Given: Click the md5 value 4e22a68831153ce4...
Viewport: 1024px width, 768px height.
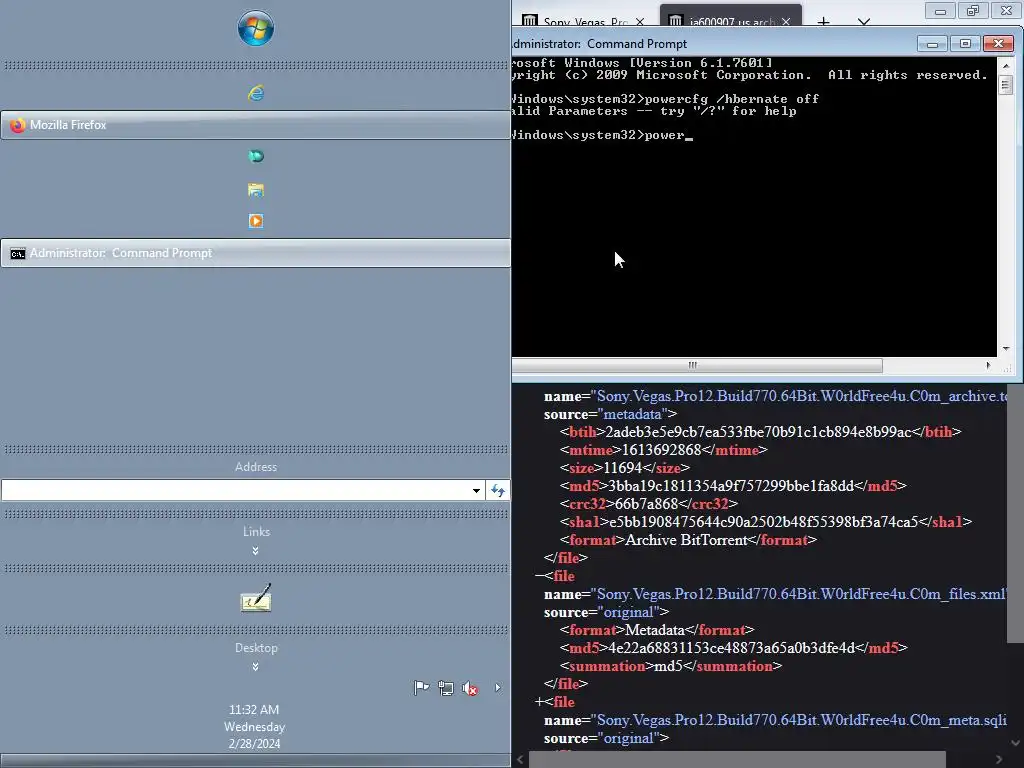Looking at the screenshot, I should [732, 648].
